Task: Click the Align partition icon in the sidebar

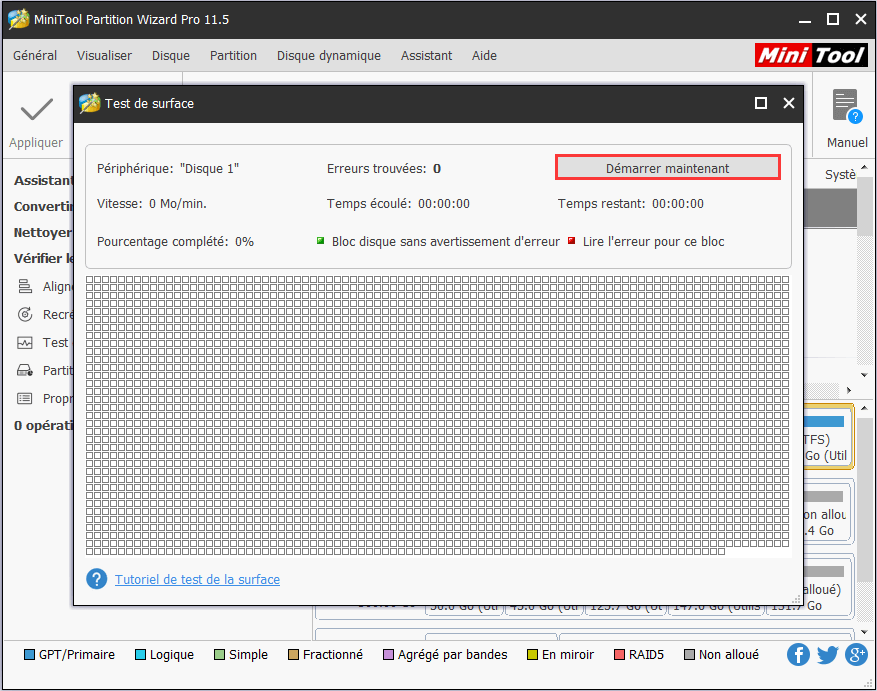Action: 25,286
